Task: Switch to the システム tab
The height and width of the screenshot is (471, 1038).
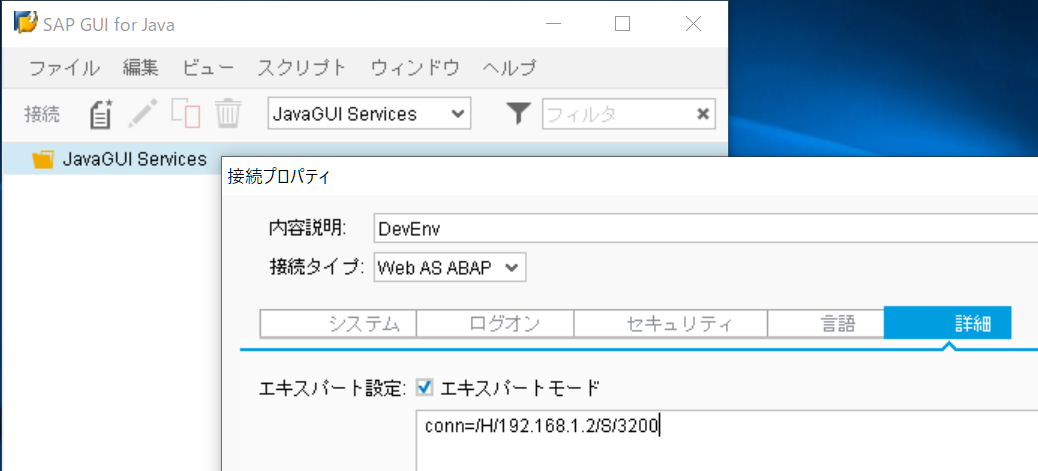Action: 338,324
